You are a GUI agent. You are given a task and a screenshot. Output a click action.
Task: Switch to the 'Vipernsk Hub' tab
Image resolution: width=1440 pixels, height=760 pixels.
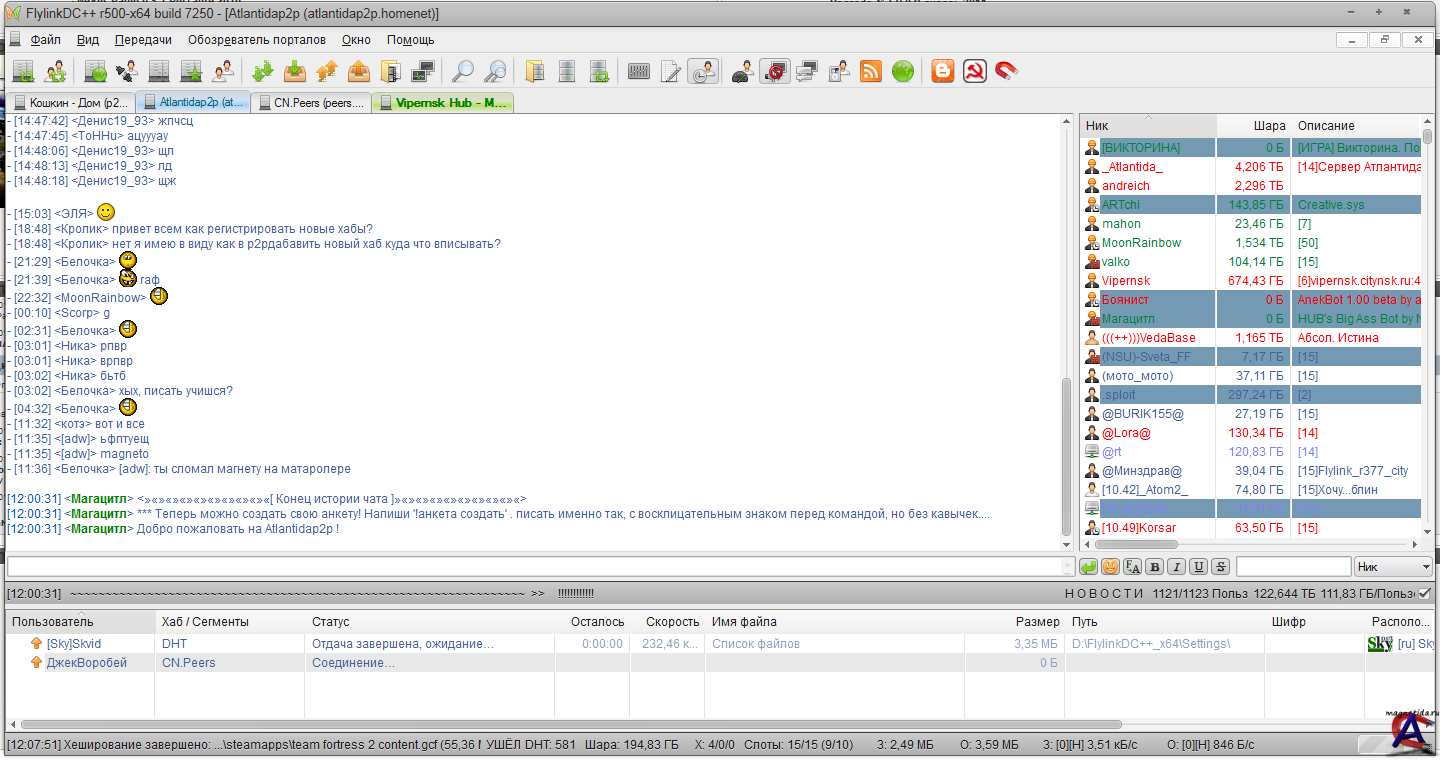pyautogui.click(x=442, y=103)
